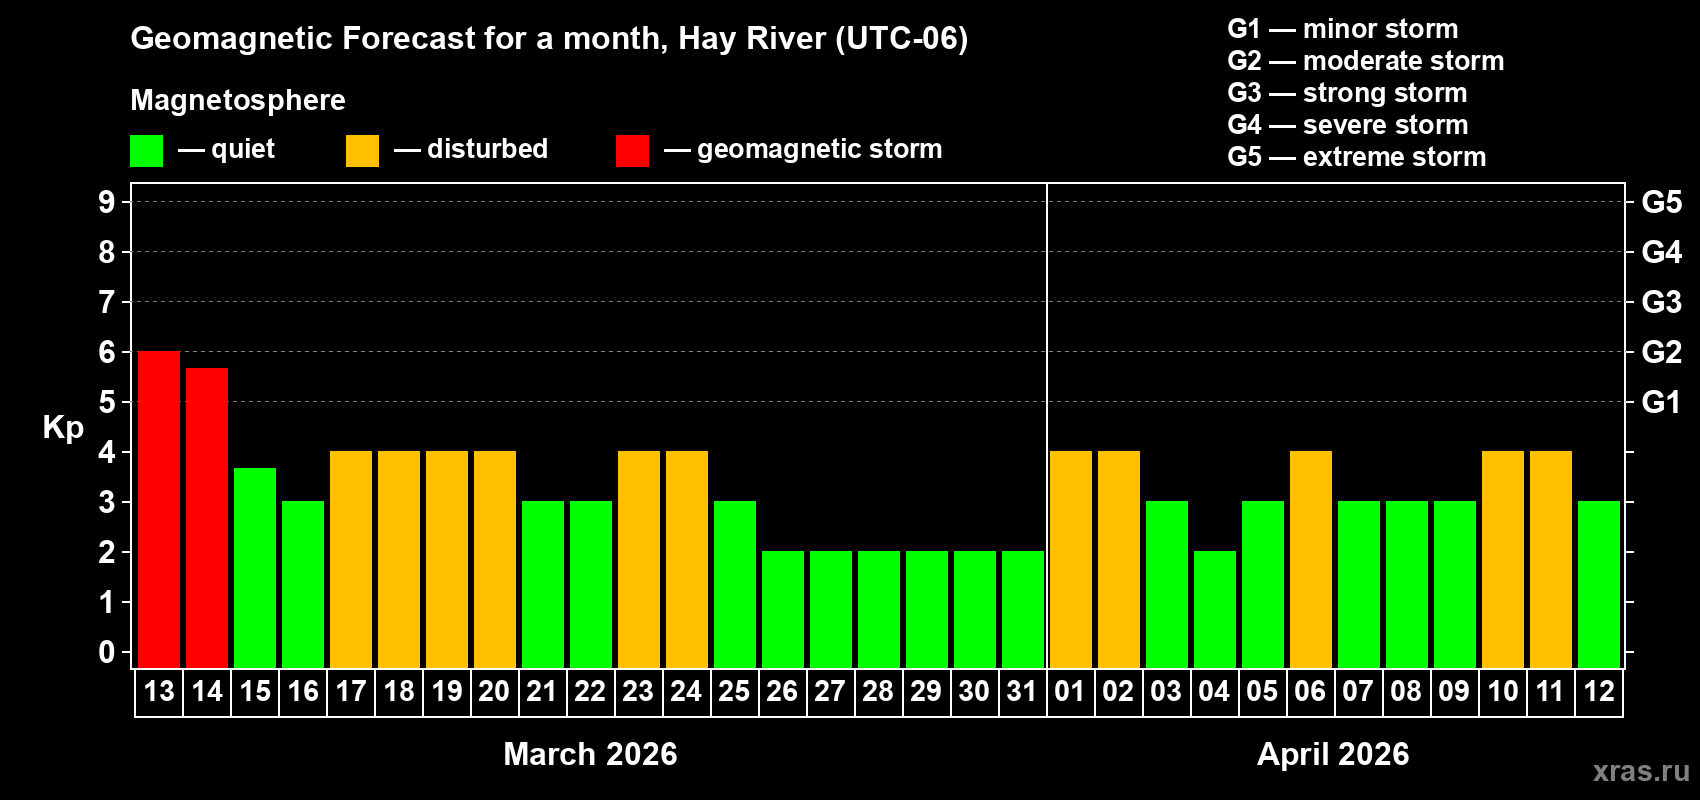Click the red geomagnetic storm legend swatch
Image resolution: width=1700 pixels, height=800 pixels.
(x=632, y=151)
